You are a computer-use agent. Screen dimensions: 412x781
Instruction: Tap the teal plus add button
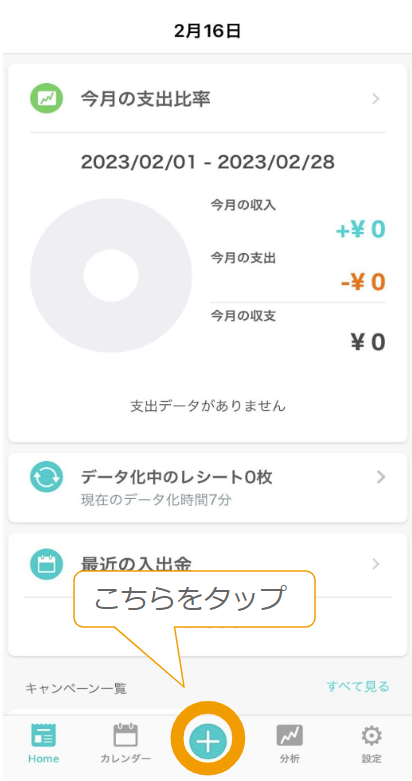pyautogui.click(x=208, y=741)
